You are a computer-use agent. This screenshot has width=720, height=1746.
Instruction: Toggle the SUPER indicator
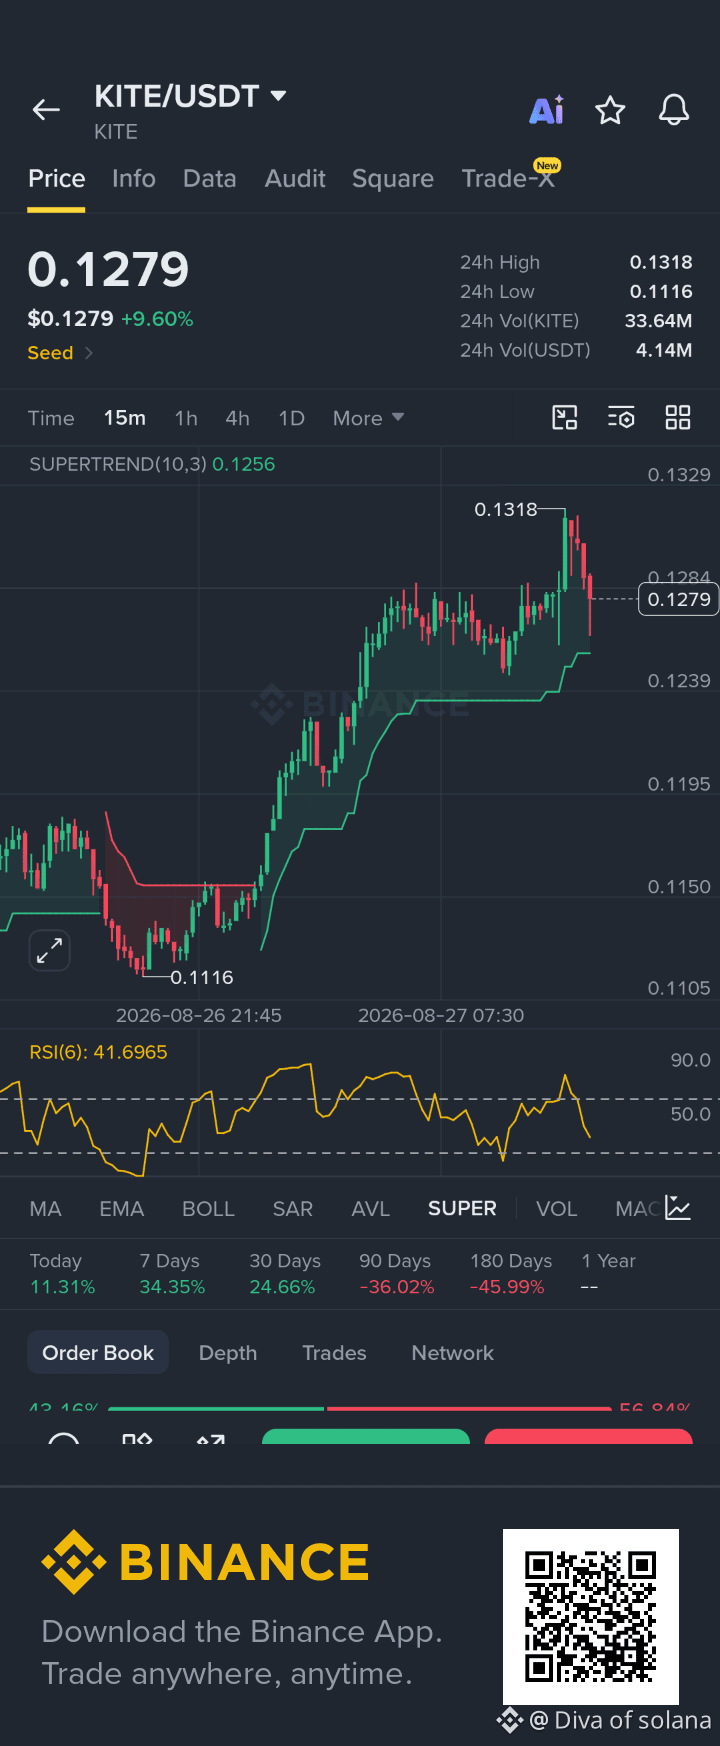[462, 1209]
